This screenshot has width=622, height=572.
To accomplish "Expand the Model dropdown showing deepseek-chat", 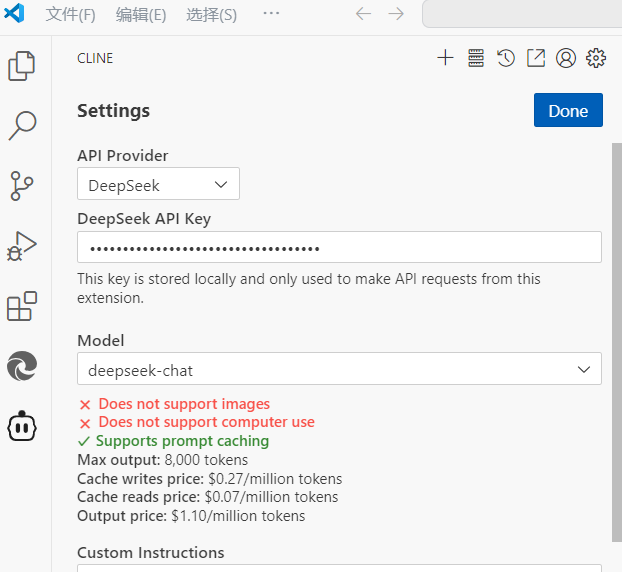I will (339, 369).
